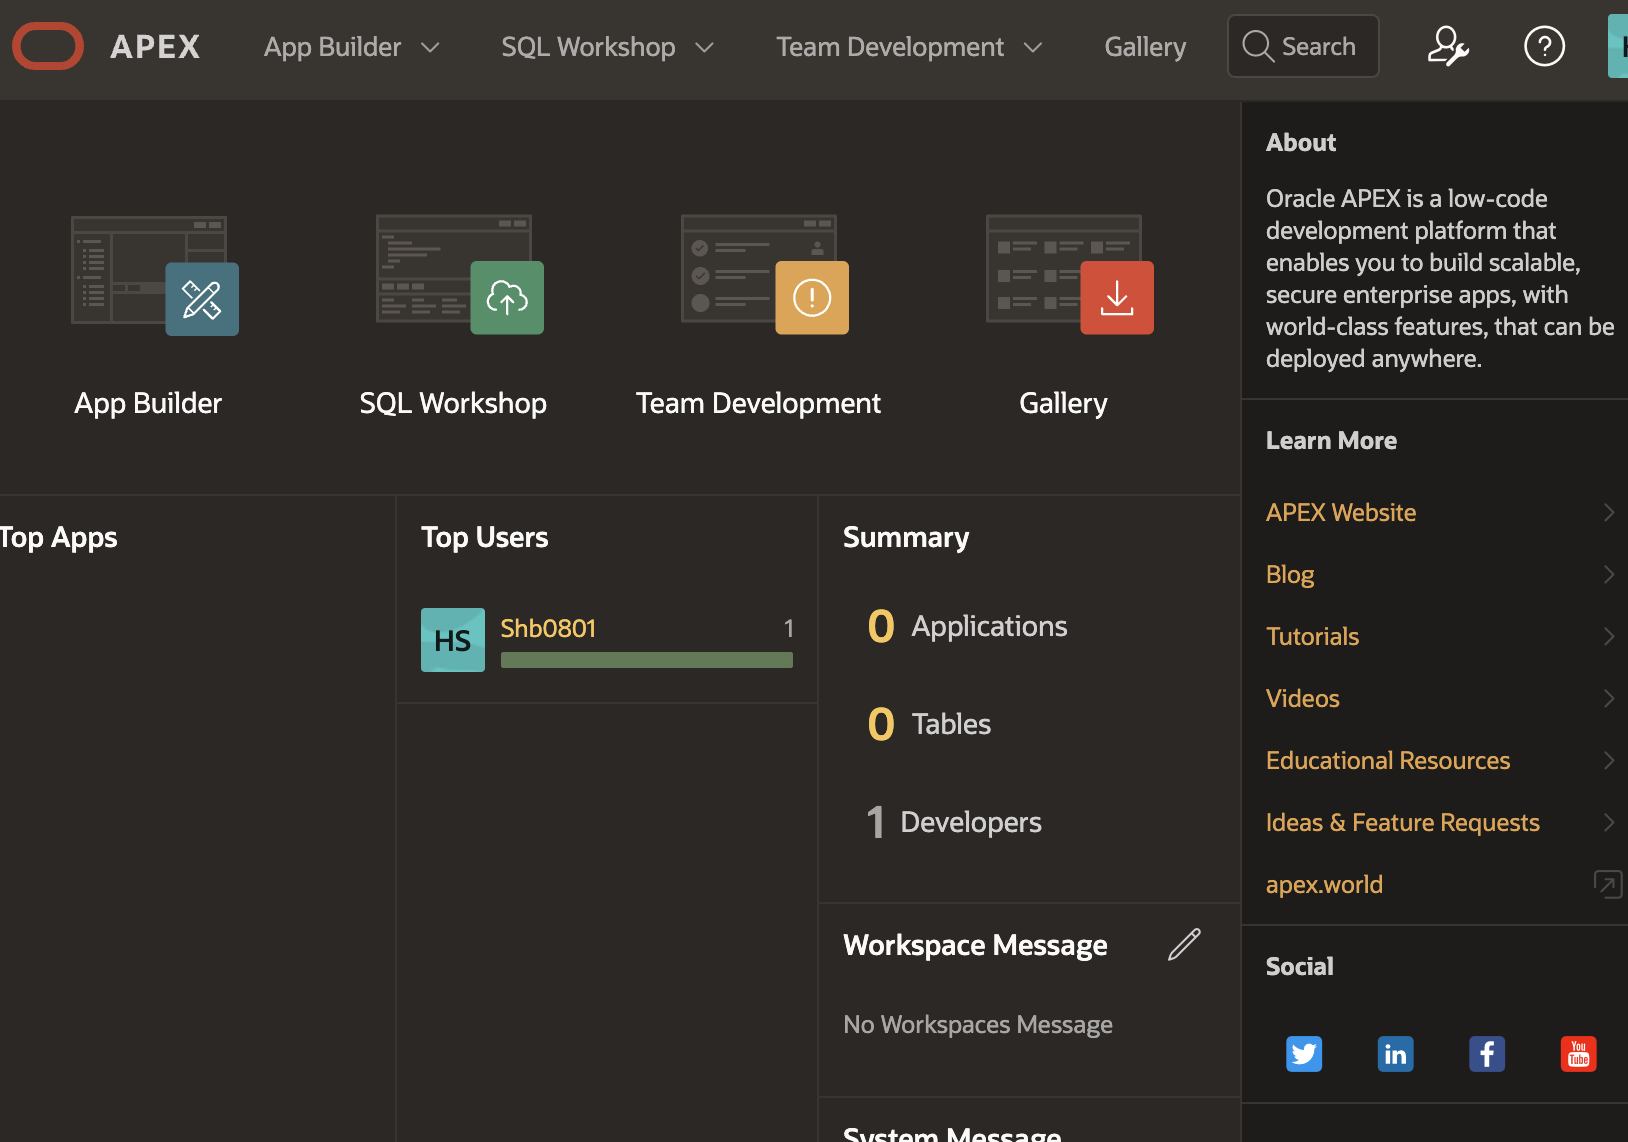Click the Gallery tile label
Screen dimensions: 1628x1142
click(x=1063, y=403)
